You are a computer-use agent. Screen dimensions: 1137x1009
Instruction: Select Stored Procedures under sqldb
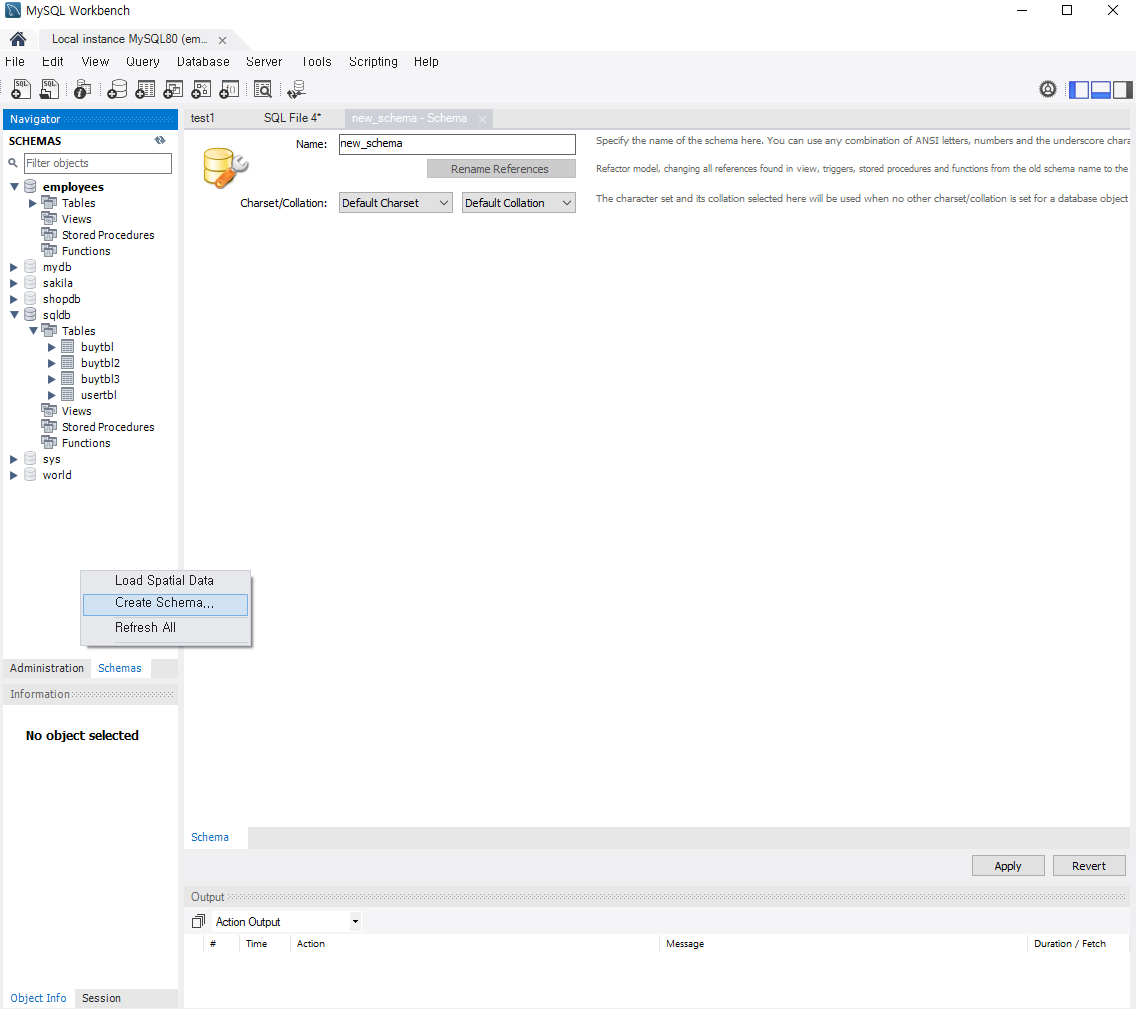point(108,427)
